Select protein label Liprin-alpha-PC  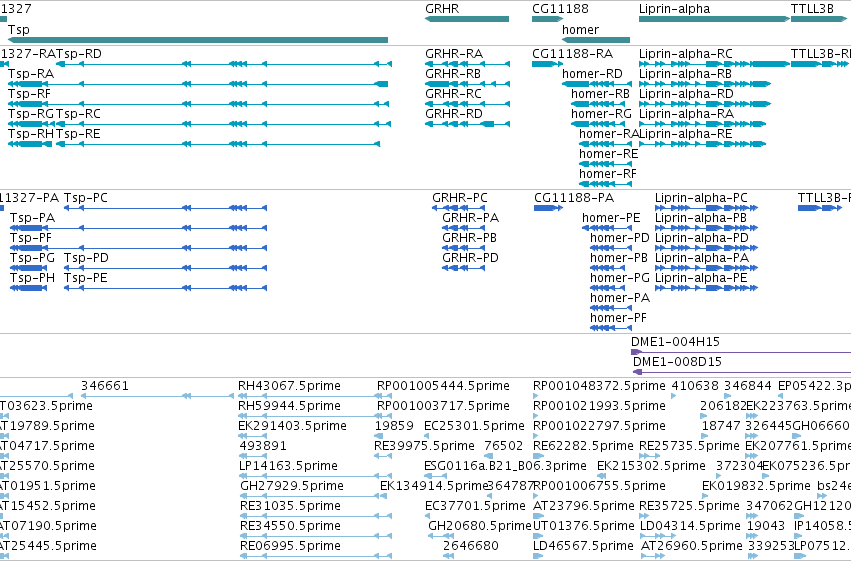(x=701, y=198)
